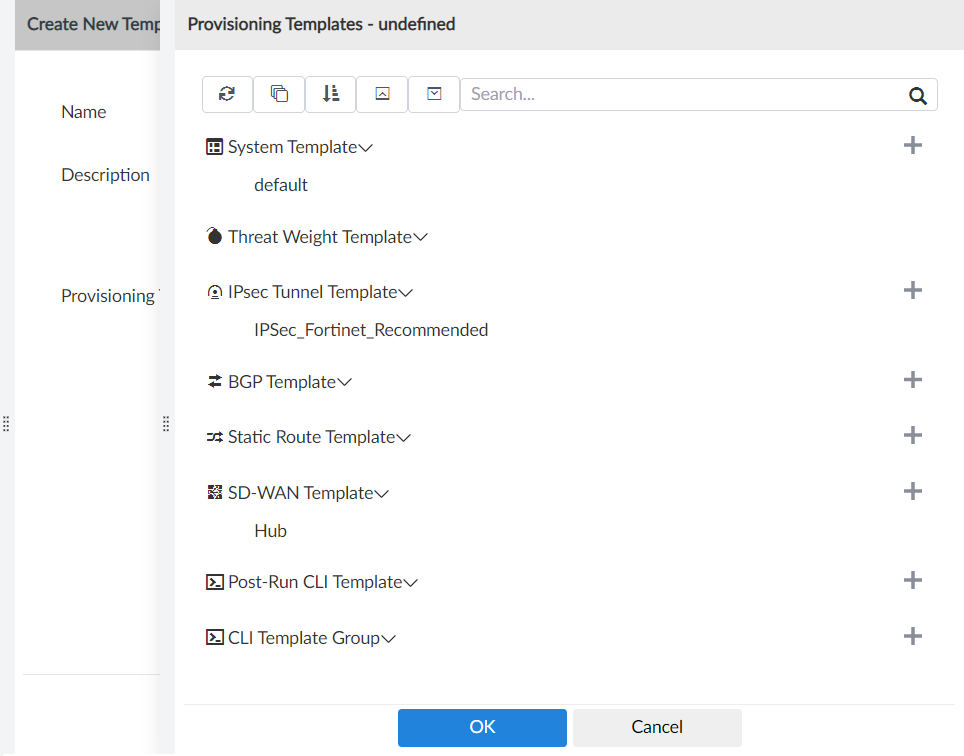The width and height of the screenshot is (964, 756).
Task: Click the search magnifier icon
Action: pyautogui.click(x=918, y=96)
